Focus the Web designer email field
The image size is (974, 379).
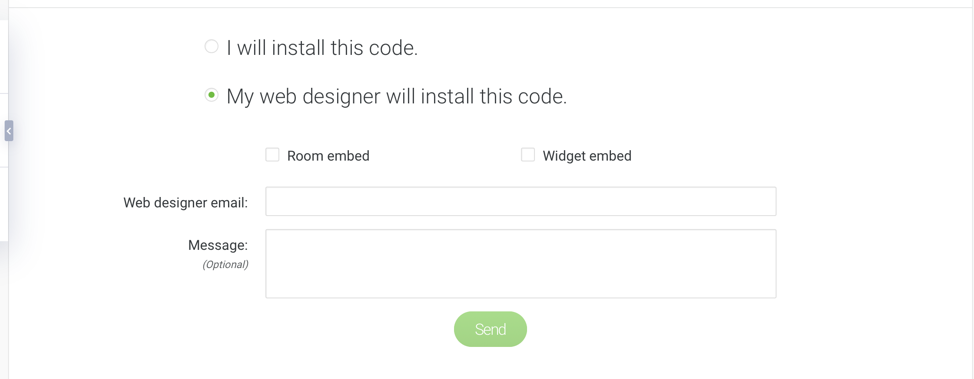521,201
